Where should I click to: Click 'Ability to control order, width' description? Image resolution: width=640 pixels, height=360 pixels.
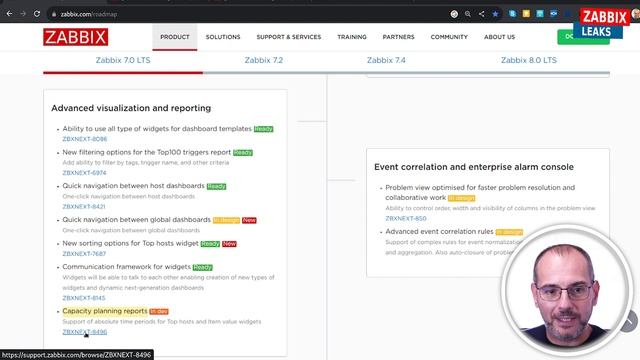(x=490, y=208)
